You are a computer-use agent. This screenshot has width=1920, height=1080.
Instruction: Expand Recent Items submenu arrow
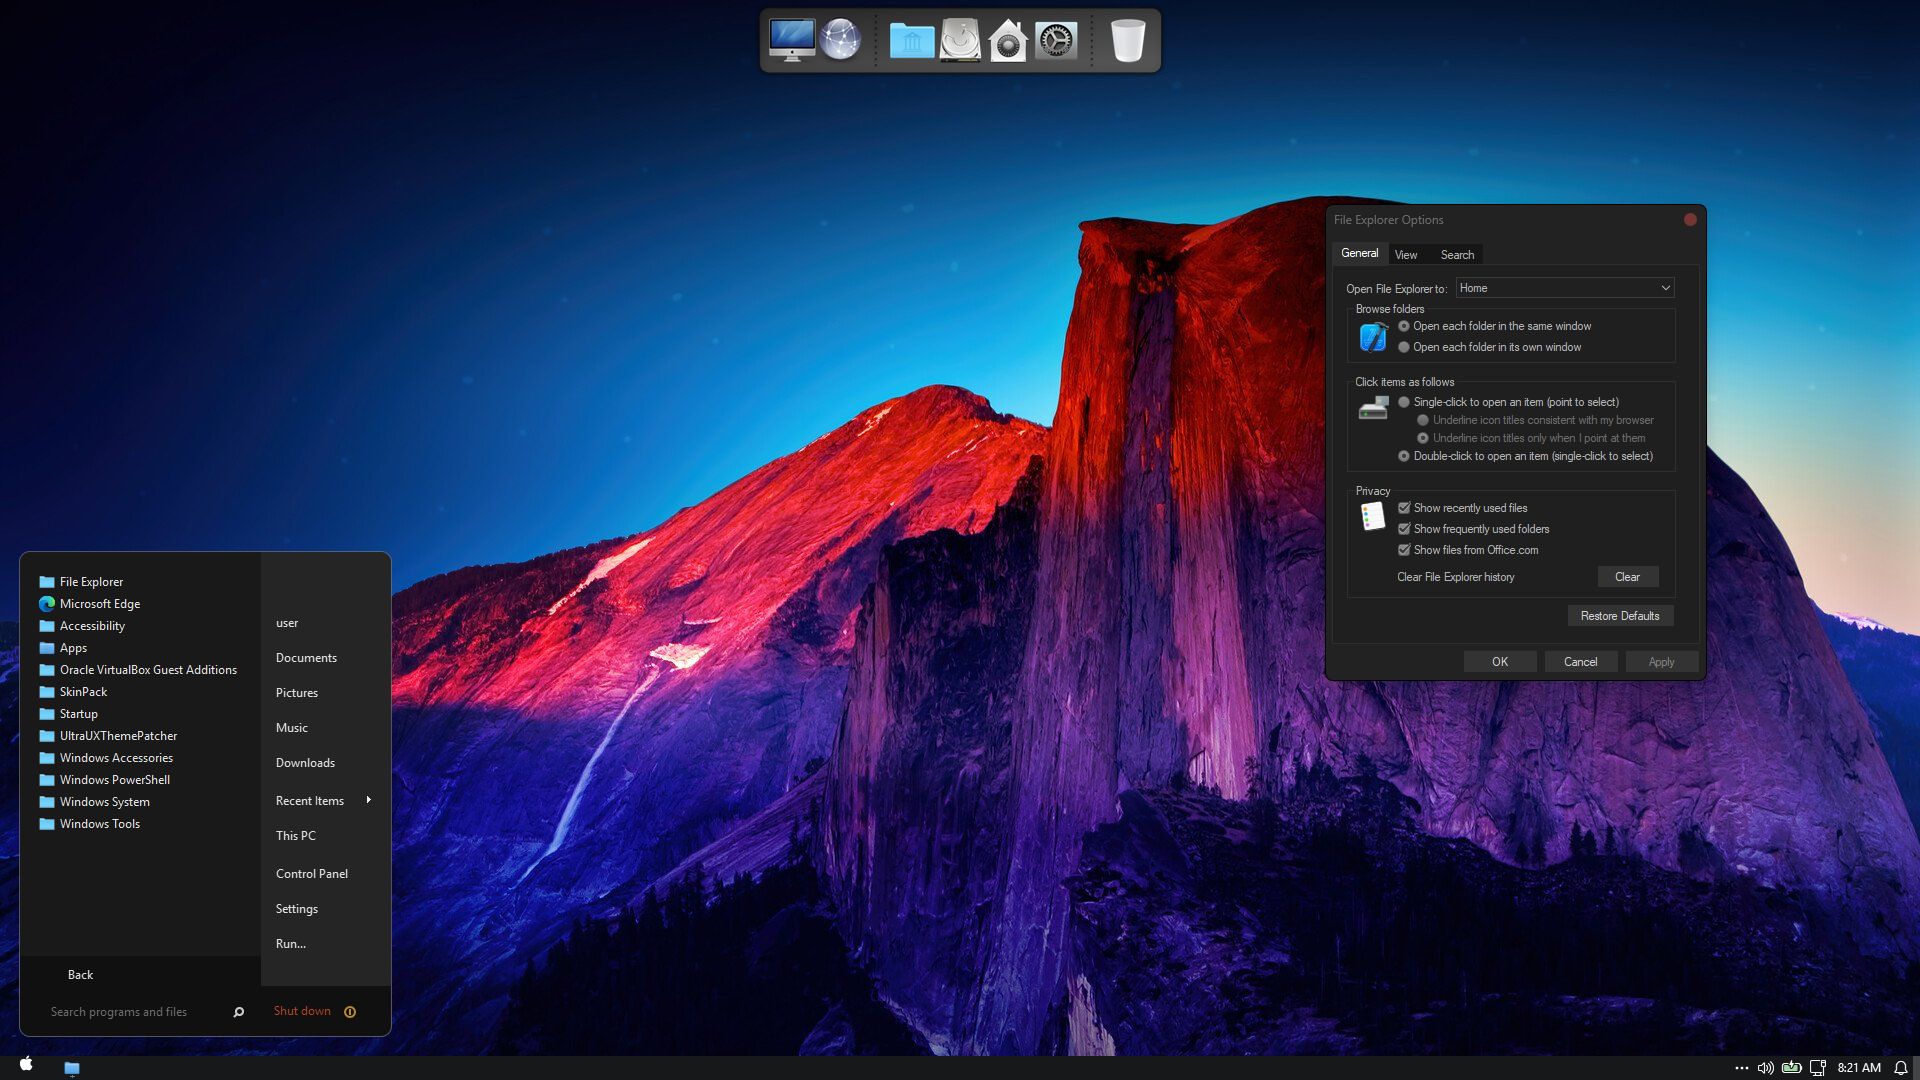coord(369,800)
